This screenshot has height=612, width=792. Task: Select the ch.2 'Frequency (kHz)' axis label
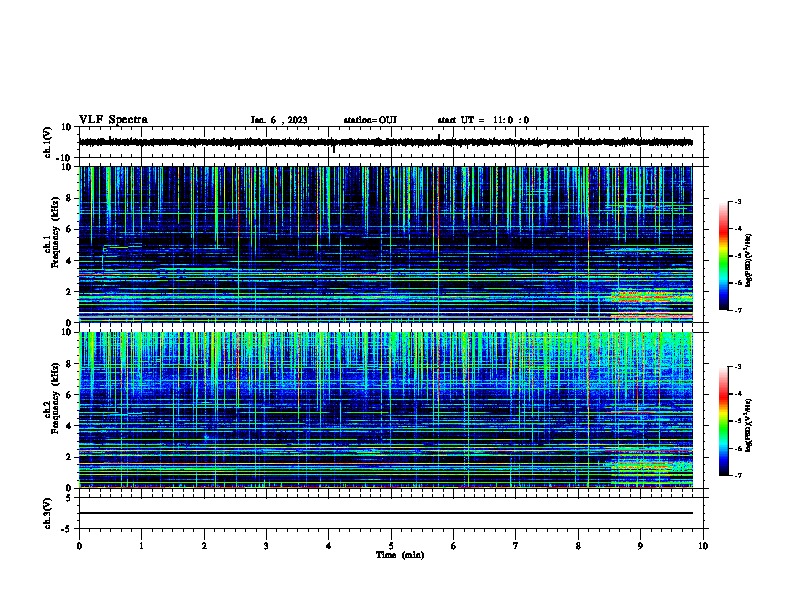coord(55,398)
